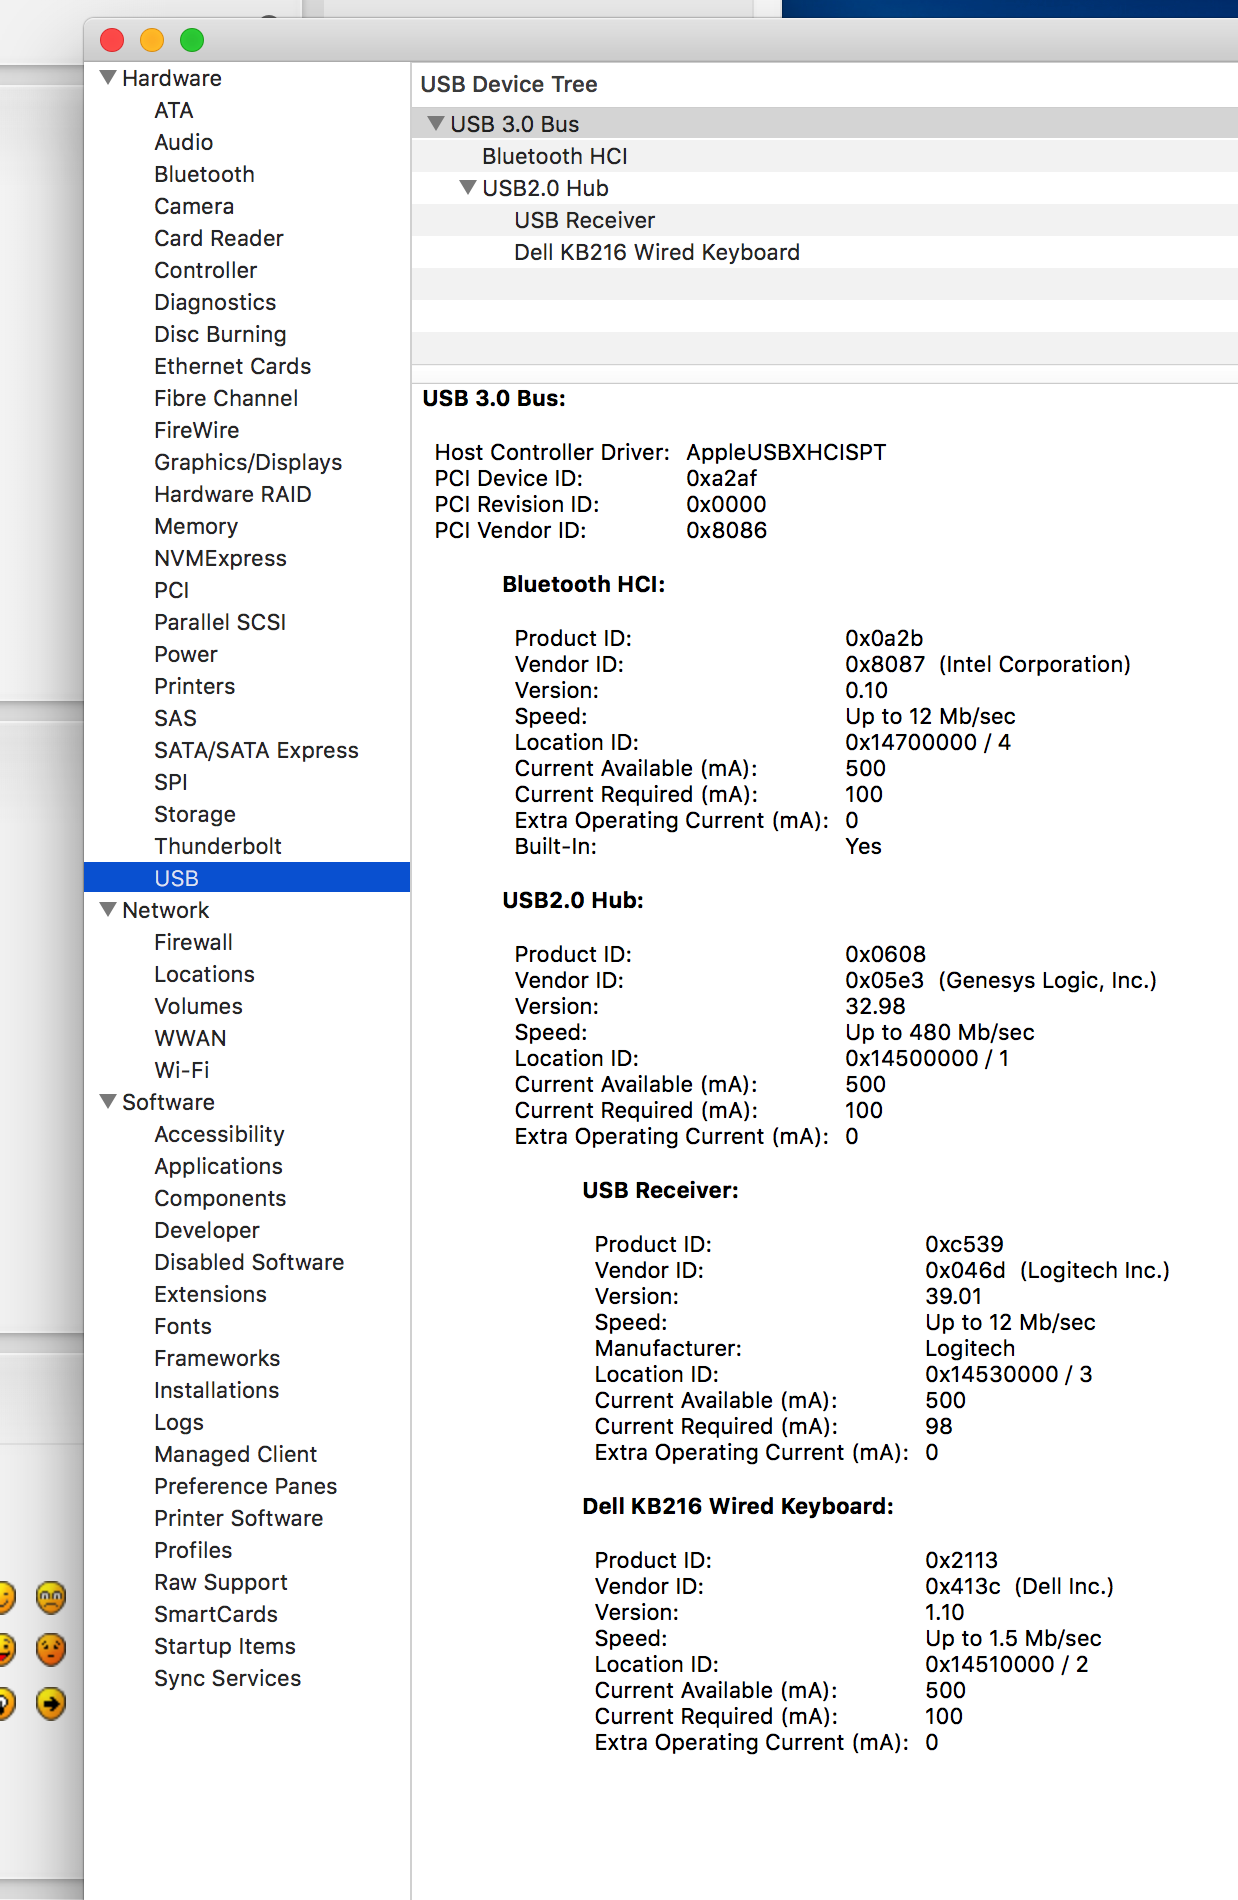
Task: Show Startup Items under Software
Action: coord(224,1646)
